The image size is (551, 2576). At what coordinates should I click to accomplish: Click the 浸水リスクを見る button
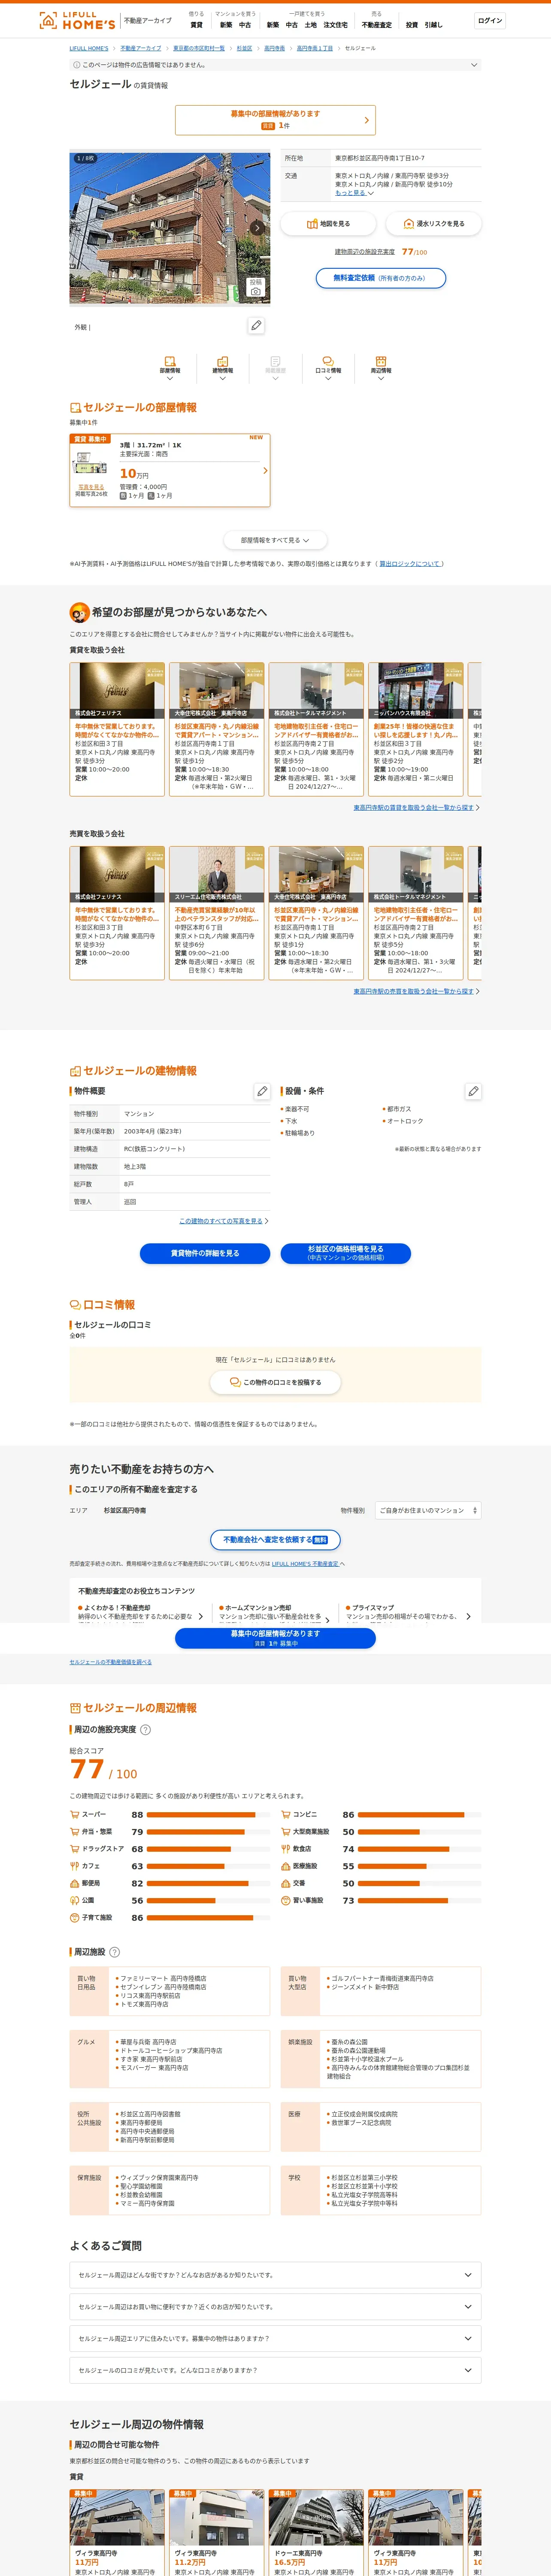point(433,224)
